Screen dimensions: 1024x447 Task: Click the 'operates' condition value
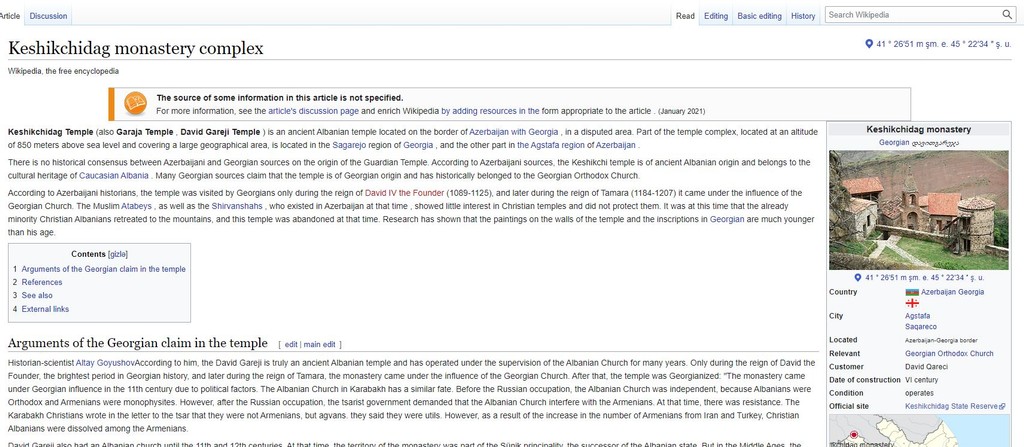coord(919,393)
